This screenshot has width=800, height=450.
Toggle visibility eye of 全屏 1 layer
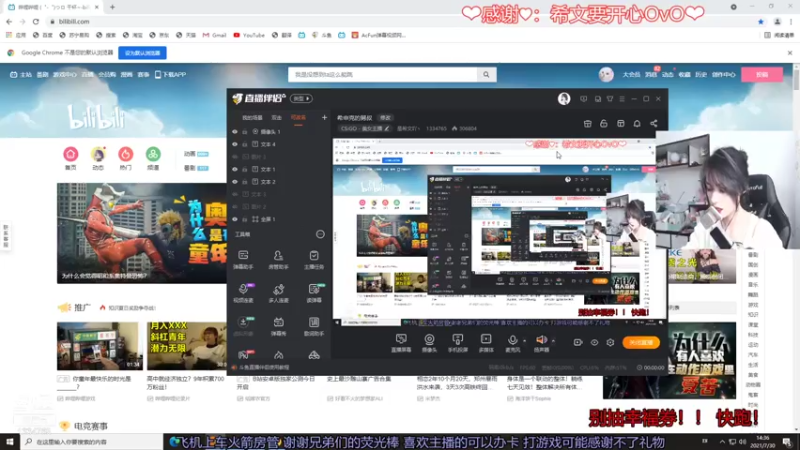235,219
